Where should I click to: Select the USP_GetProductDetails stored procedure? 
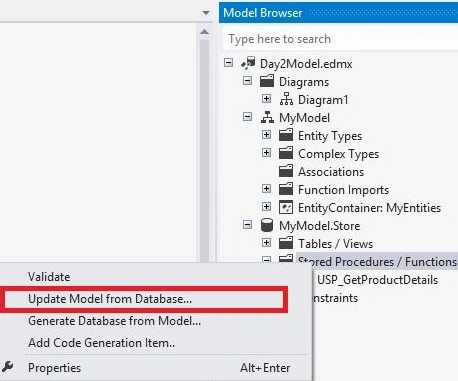(x=377, y=280)
